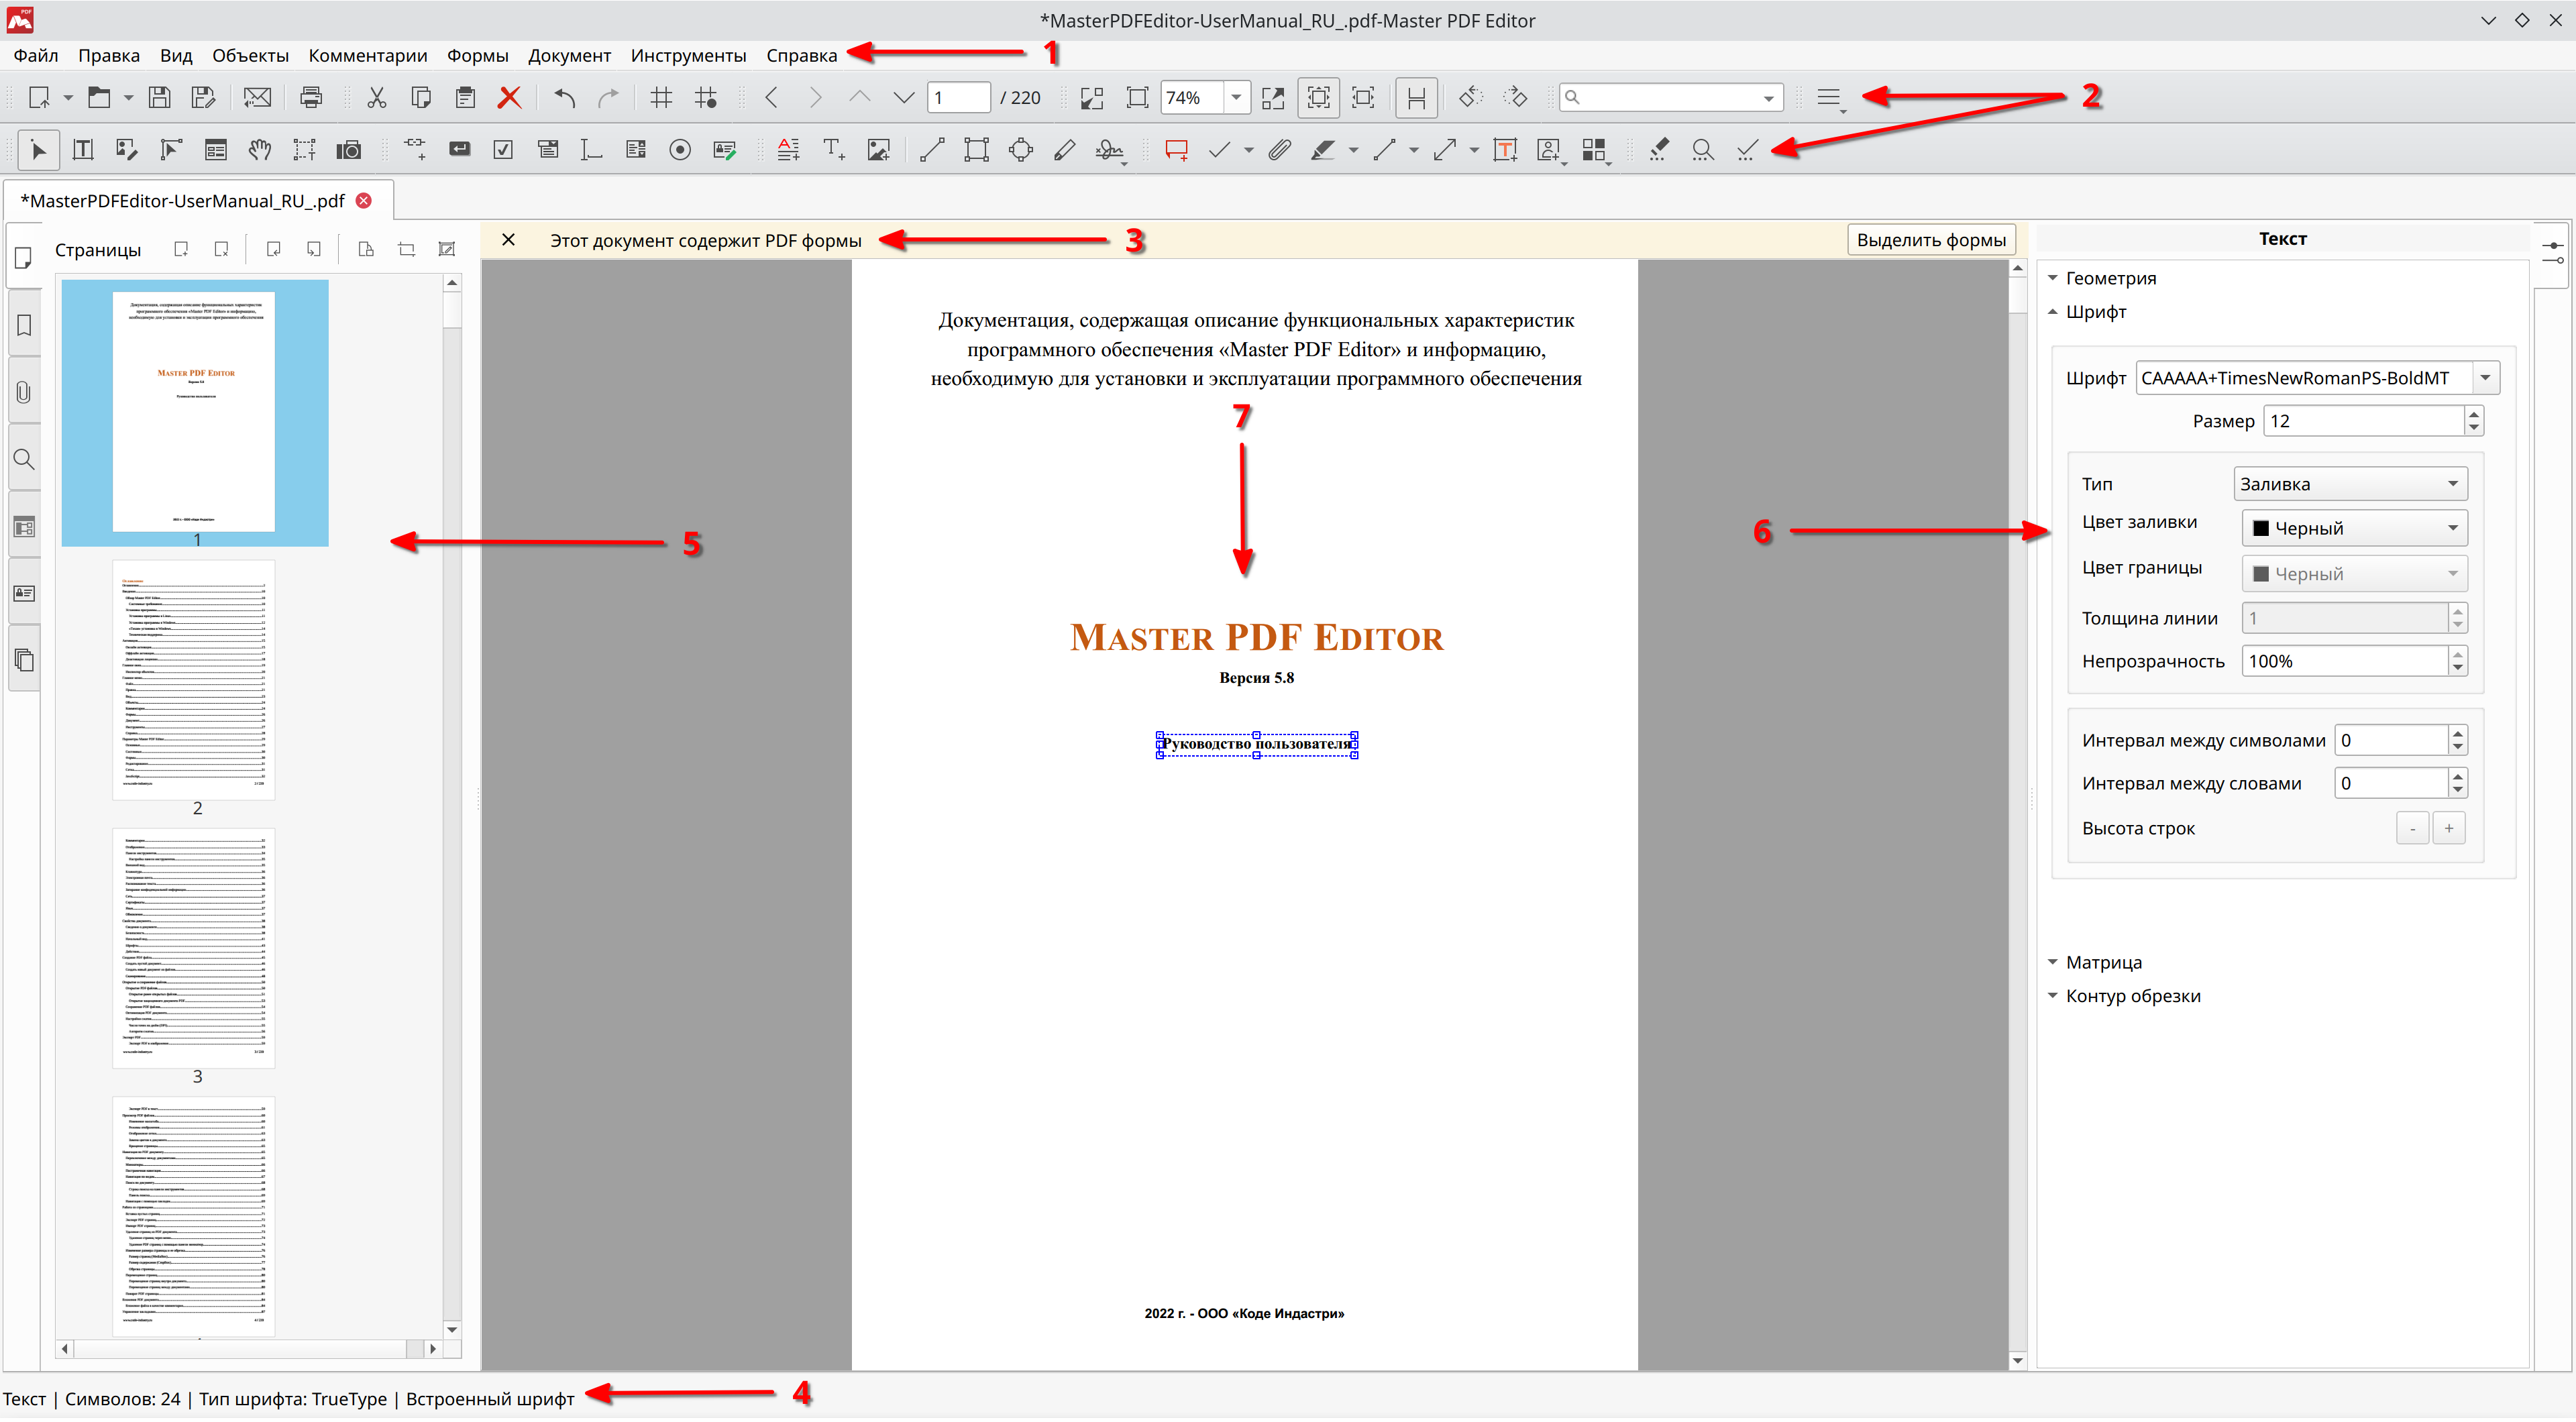The height and width of the screenshot is (1422, 2576).
Task: Open the Инструменты menu
Action: coord(688,56)
